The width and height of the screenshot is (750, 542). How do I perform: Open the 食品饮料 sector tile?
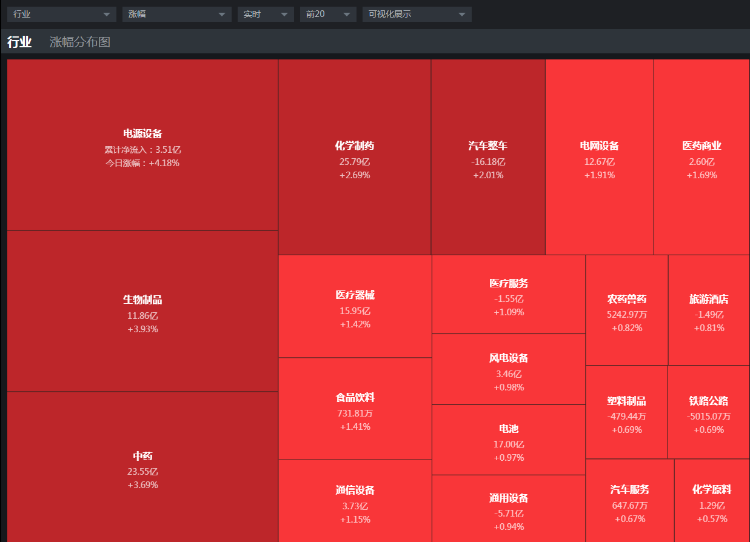pyautogui.click(x=354, y=410)
